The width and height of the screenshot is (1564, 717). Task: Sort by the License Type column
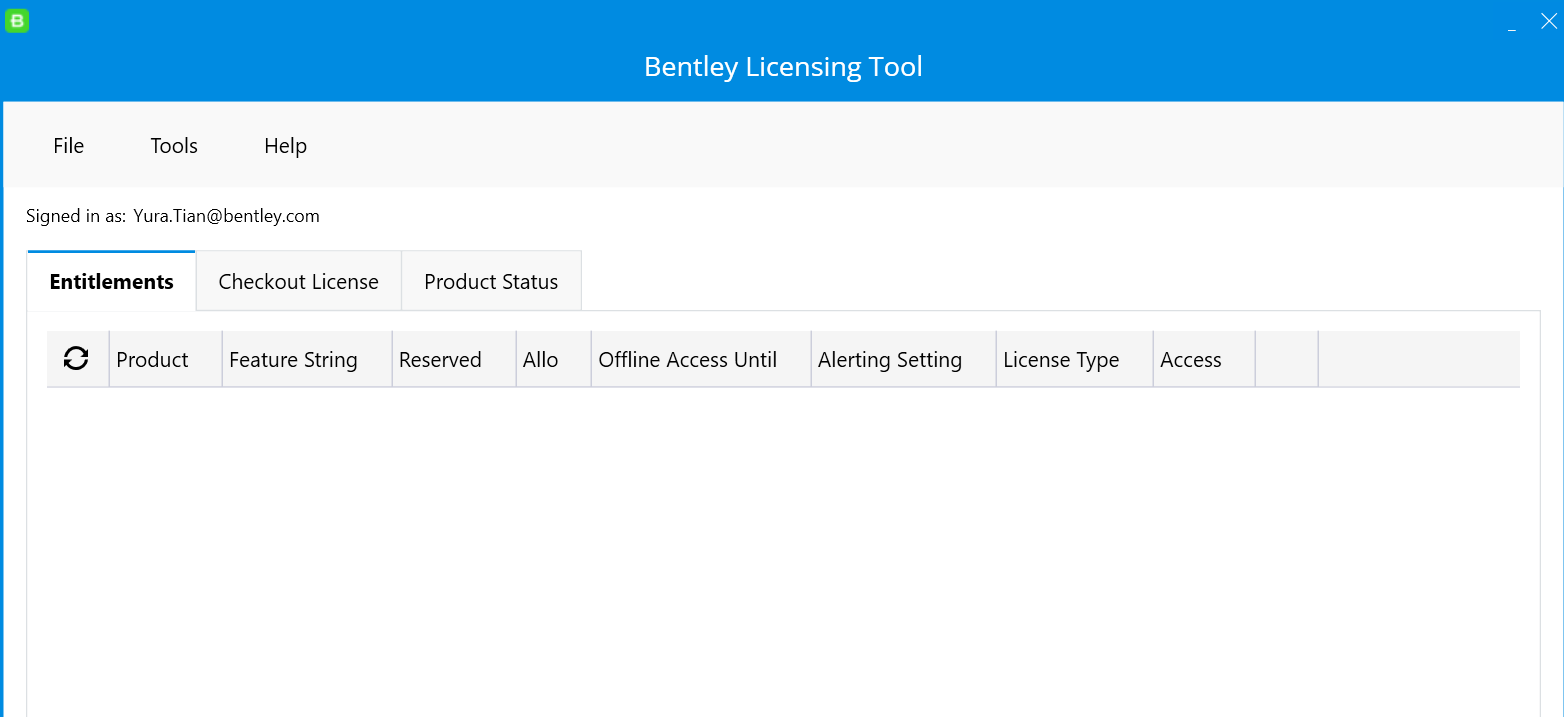(x=1061, y=360)
